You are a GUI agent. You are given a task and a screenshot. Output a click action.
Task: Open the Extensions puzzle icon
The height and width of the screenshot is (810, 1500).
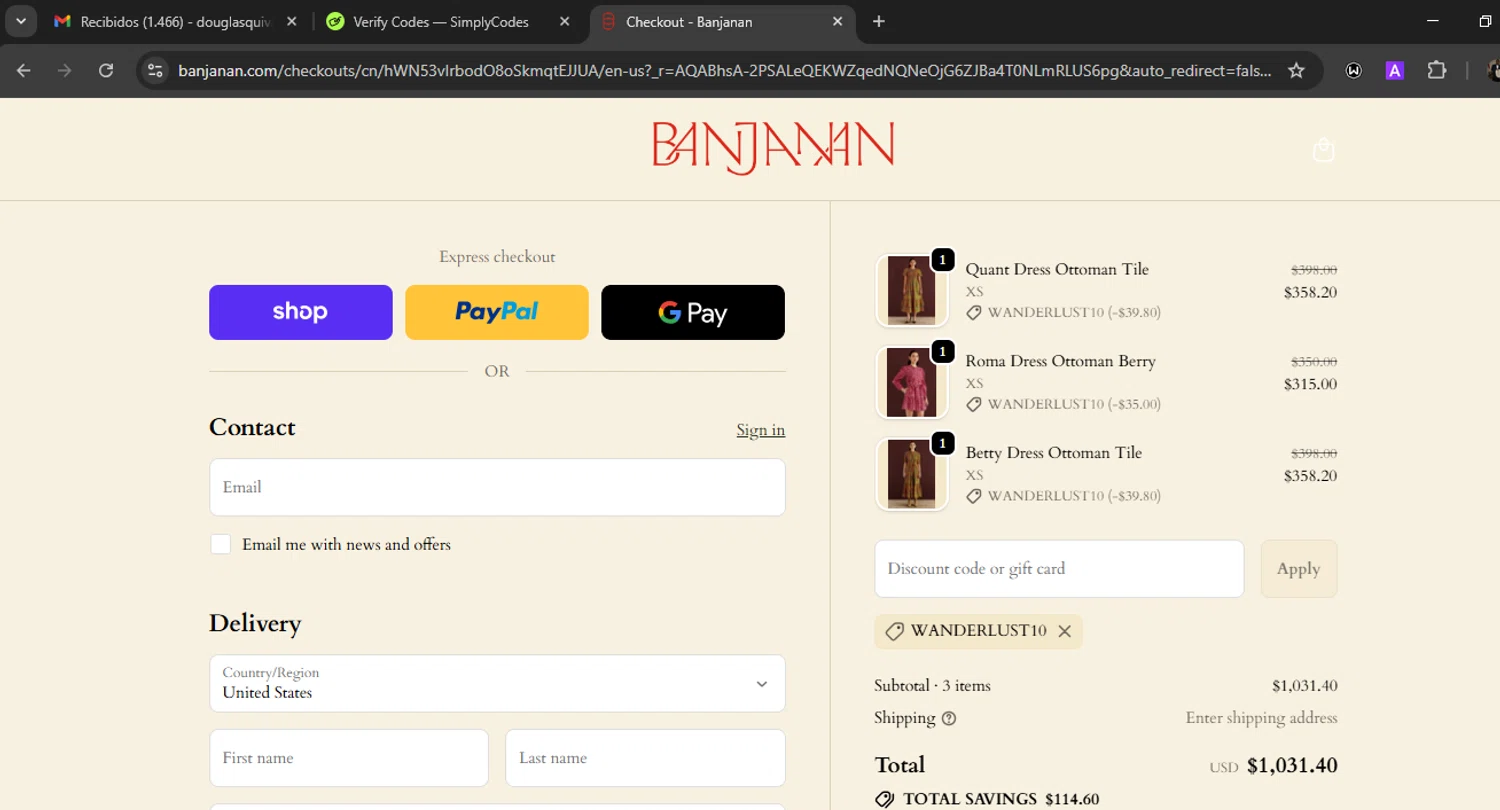[1437, 70]
